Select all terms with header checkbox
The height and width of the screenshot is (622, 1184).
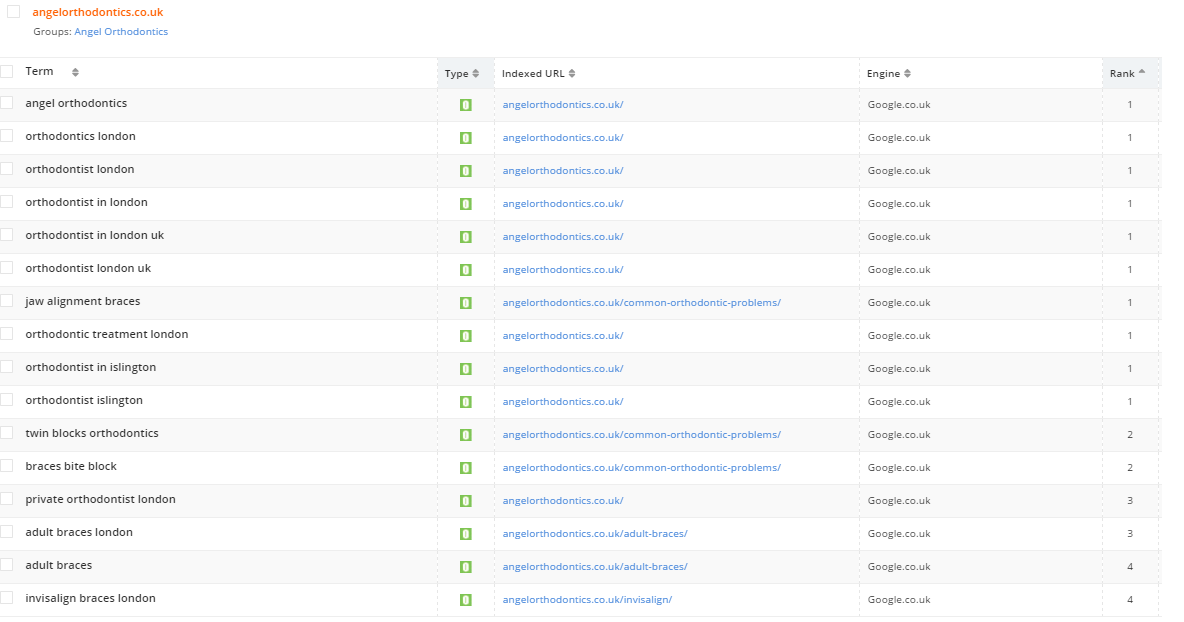pyautogui.click(x=7, y=71)
